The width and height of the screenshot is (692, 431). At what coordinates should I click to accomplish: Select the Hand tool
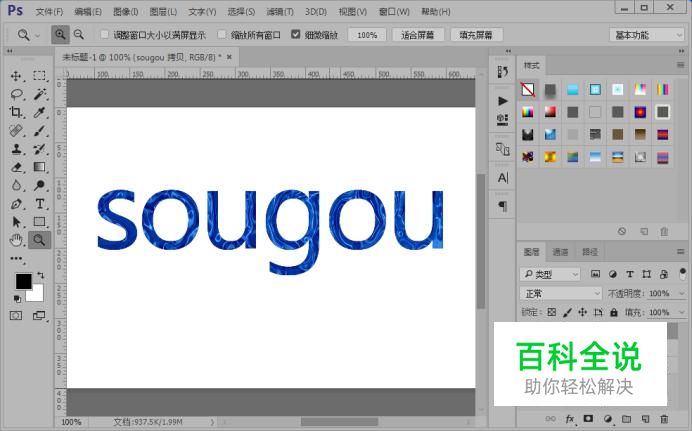(x=16, y=240)
